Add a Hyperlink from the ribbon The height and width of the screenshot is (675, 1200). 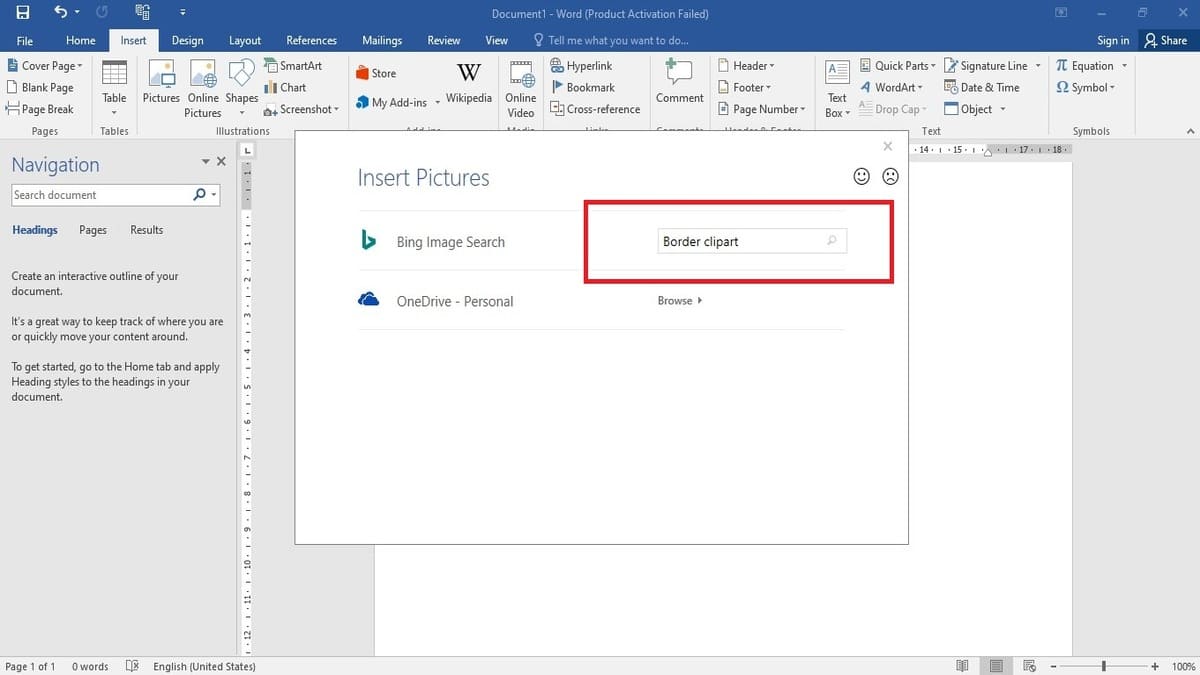click(x=581, y=65)
